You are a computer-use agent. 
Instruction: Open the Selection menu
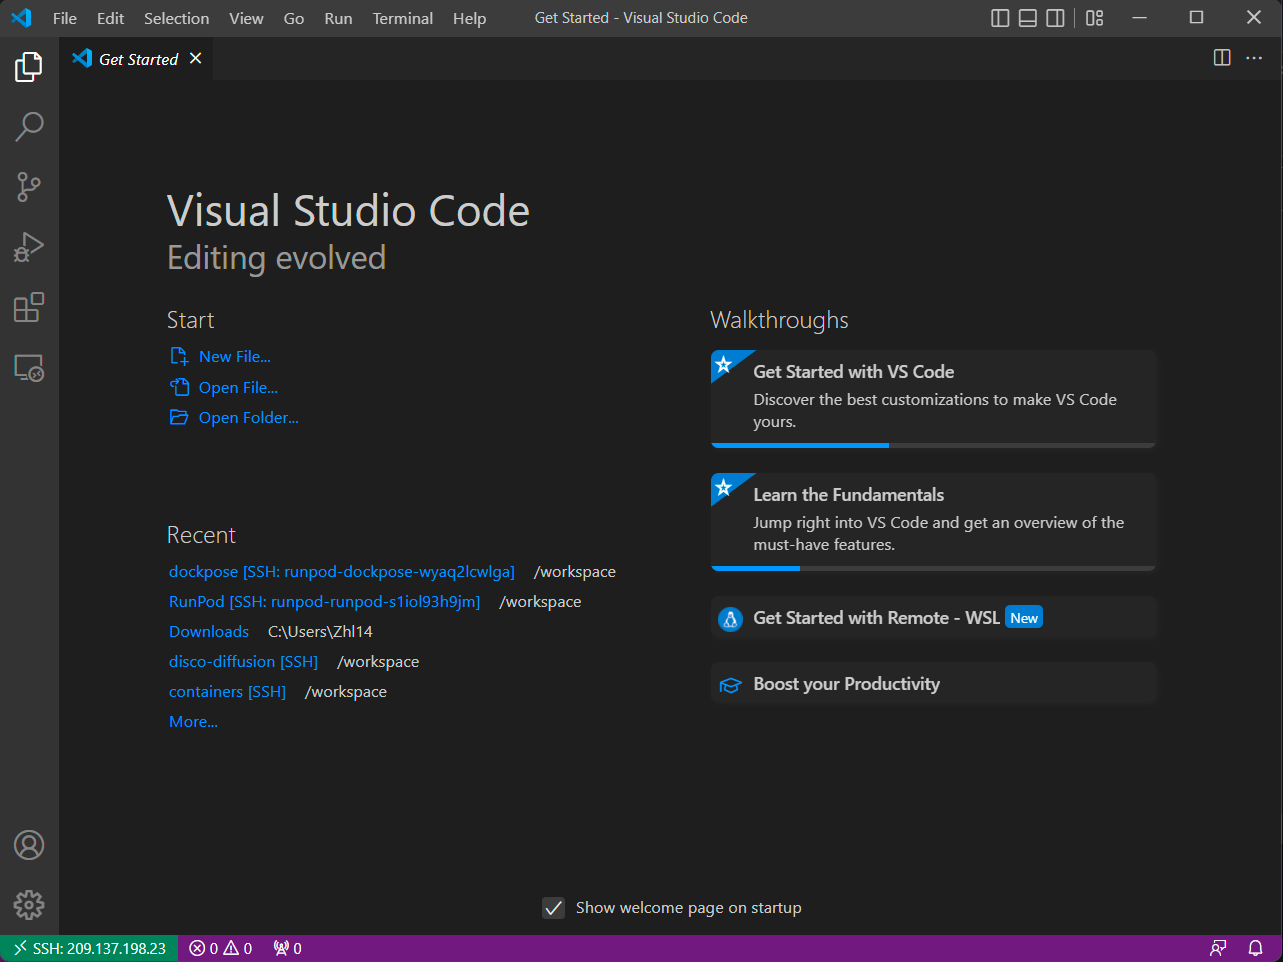tap(176, 18)
